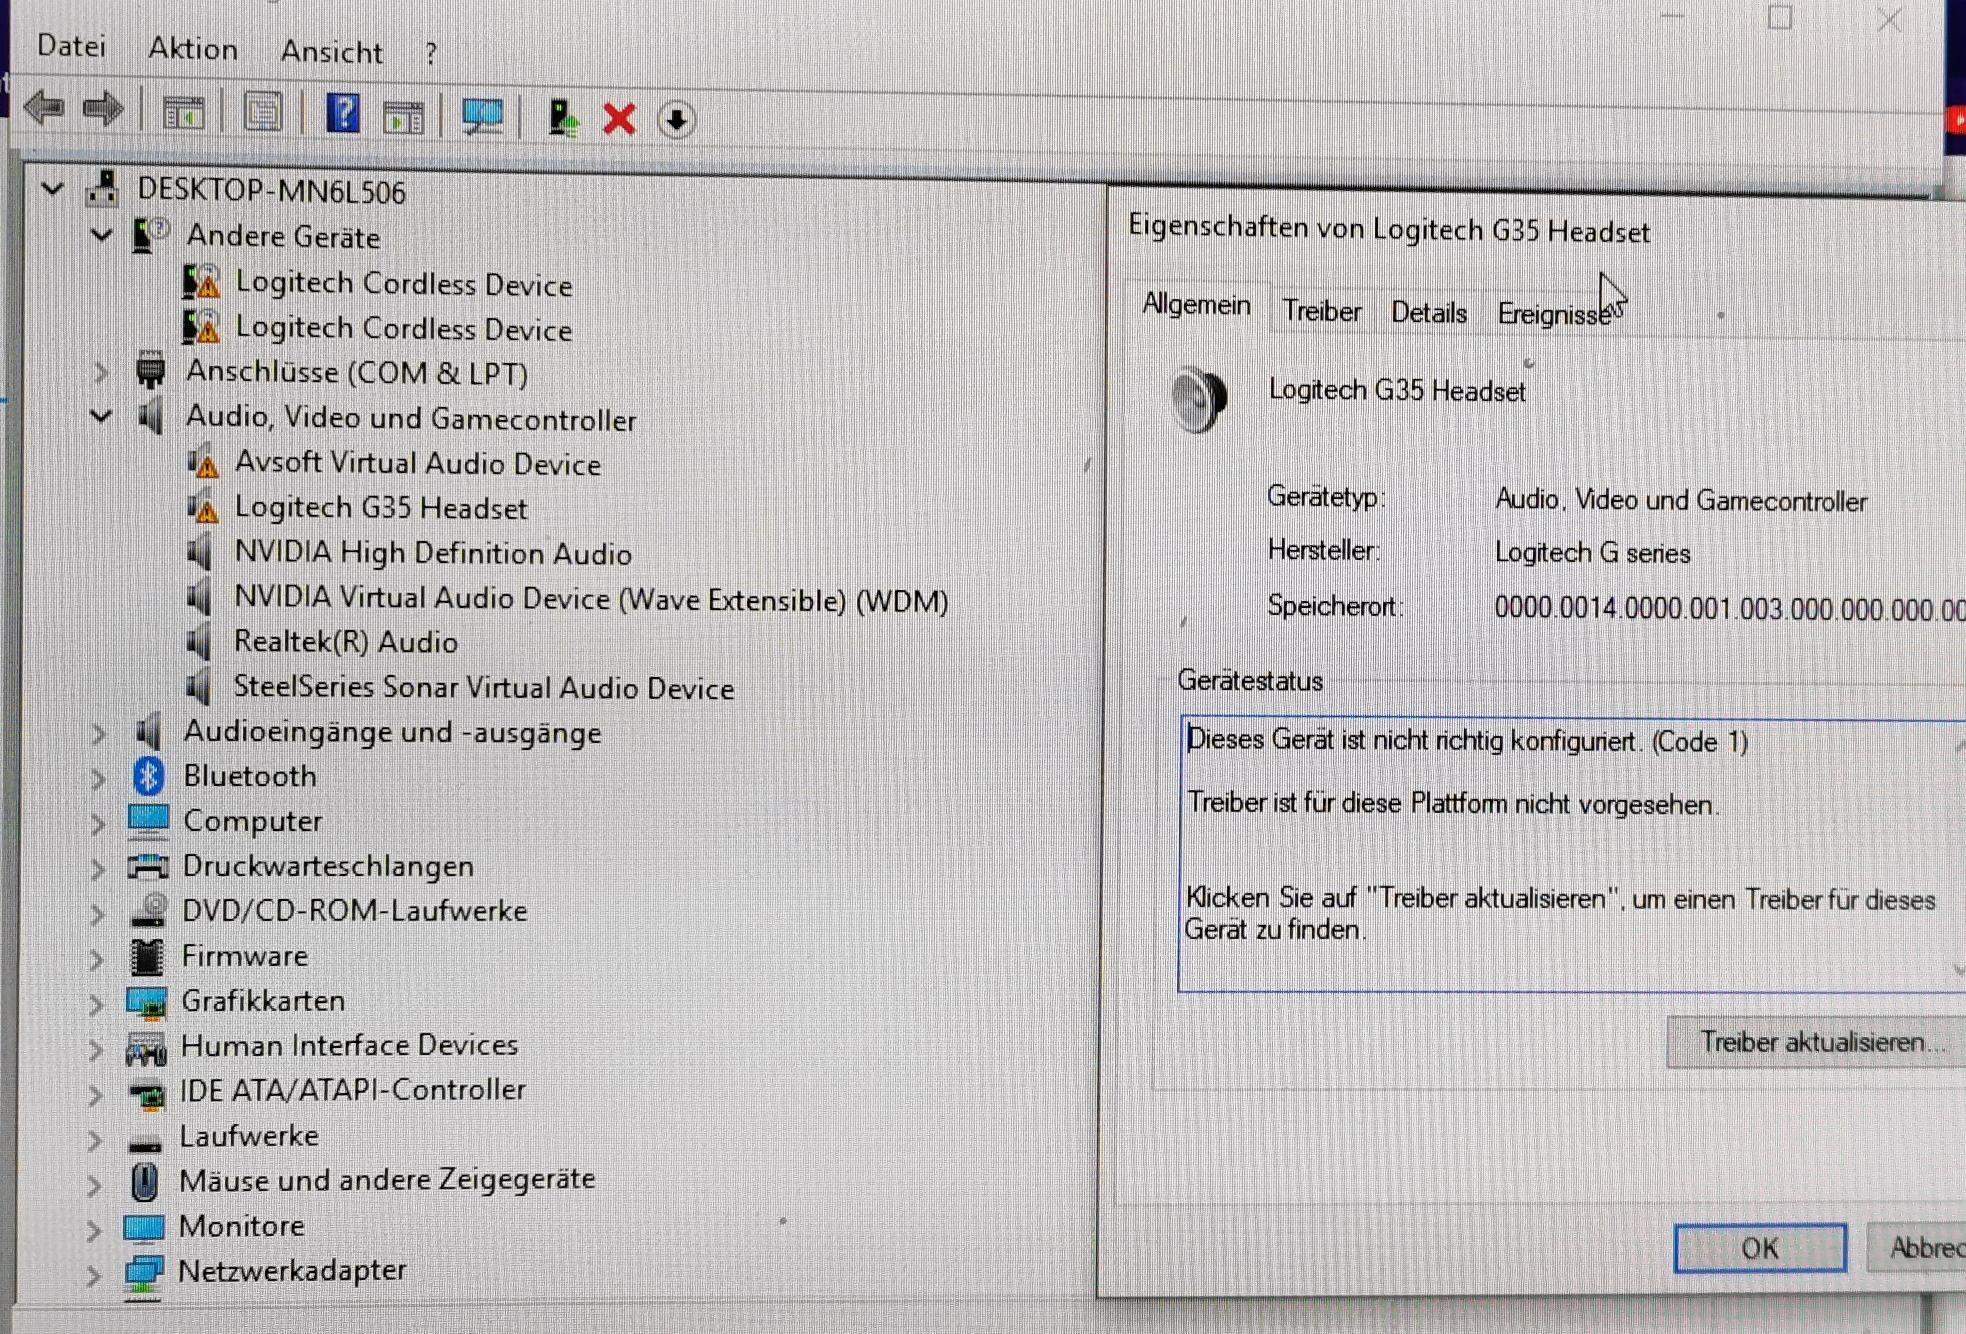The image size is (1966, 1334).
Task: Click the Treiber aktualisieren button
Action: [1816, 1042]
